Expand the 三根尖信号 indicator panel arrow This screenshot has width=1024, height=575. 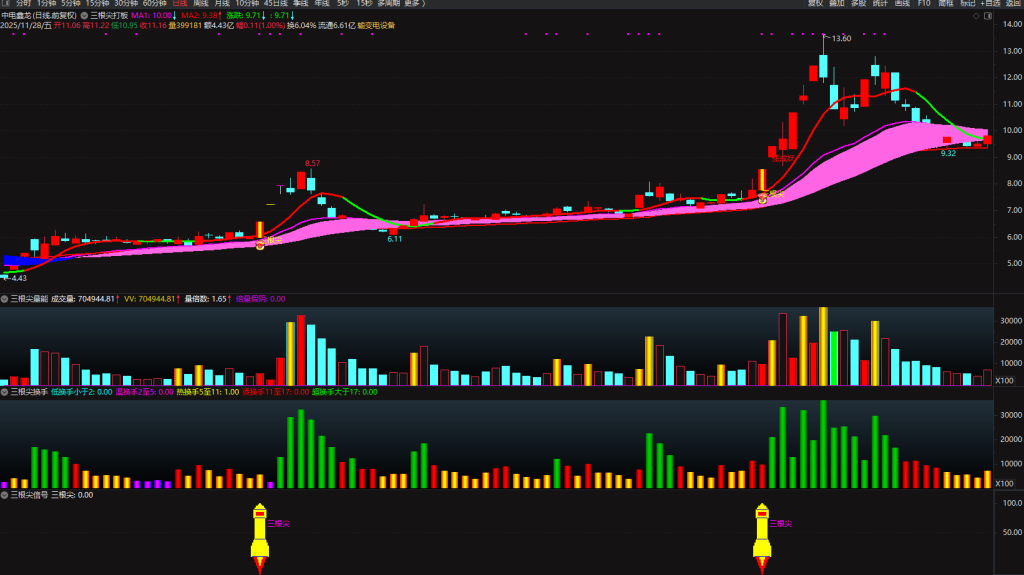(5, 494)
